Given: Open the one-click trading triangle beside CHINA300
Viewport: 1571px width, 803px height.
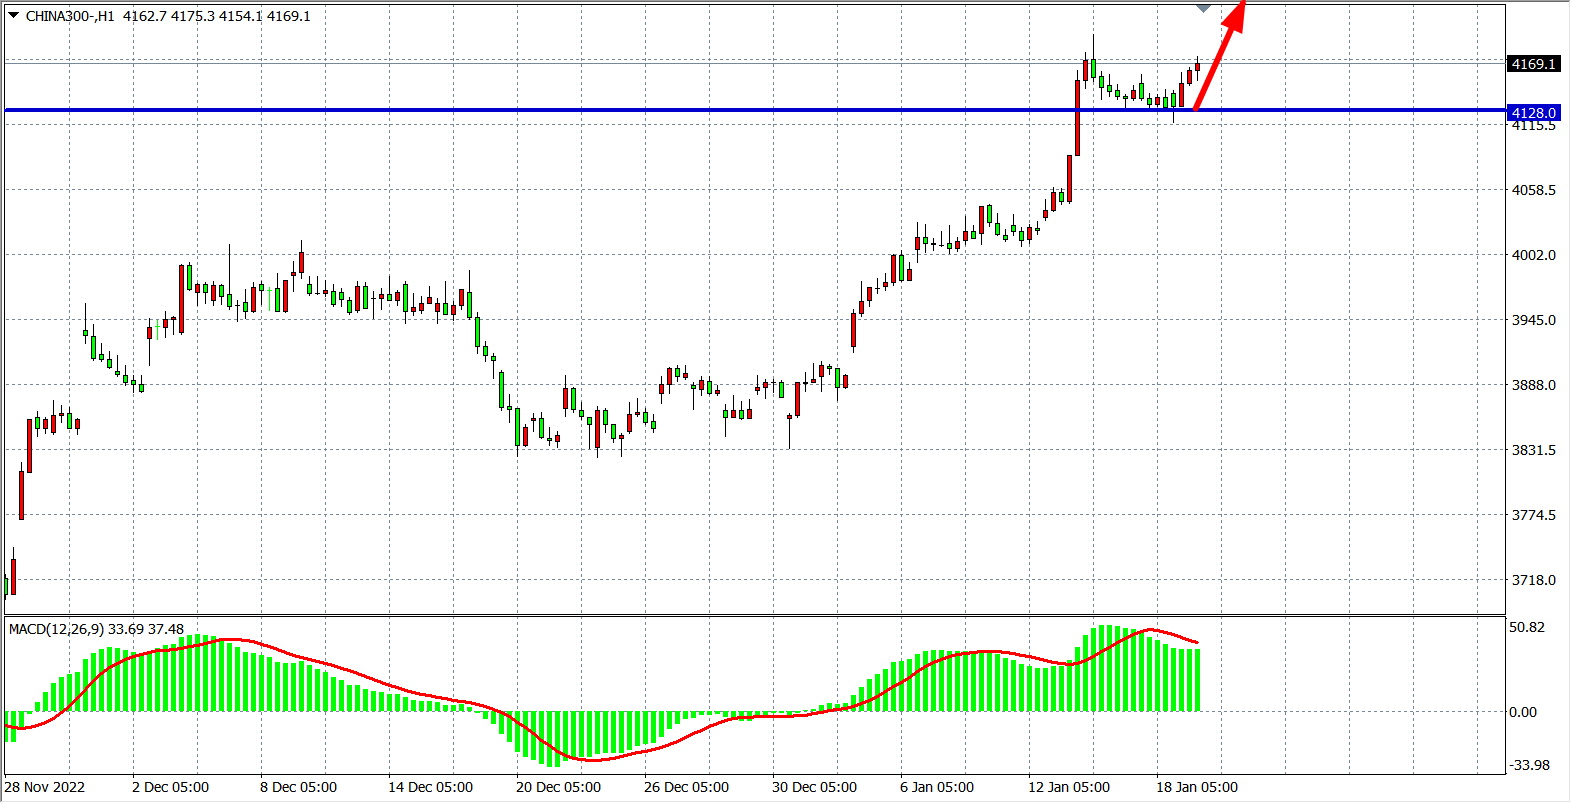Looking at the screenshot, I should 13,16.
